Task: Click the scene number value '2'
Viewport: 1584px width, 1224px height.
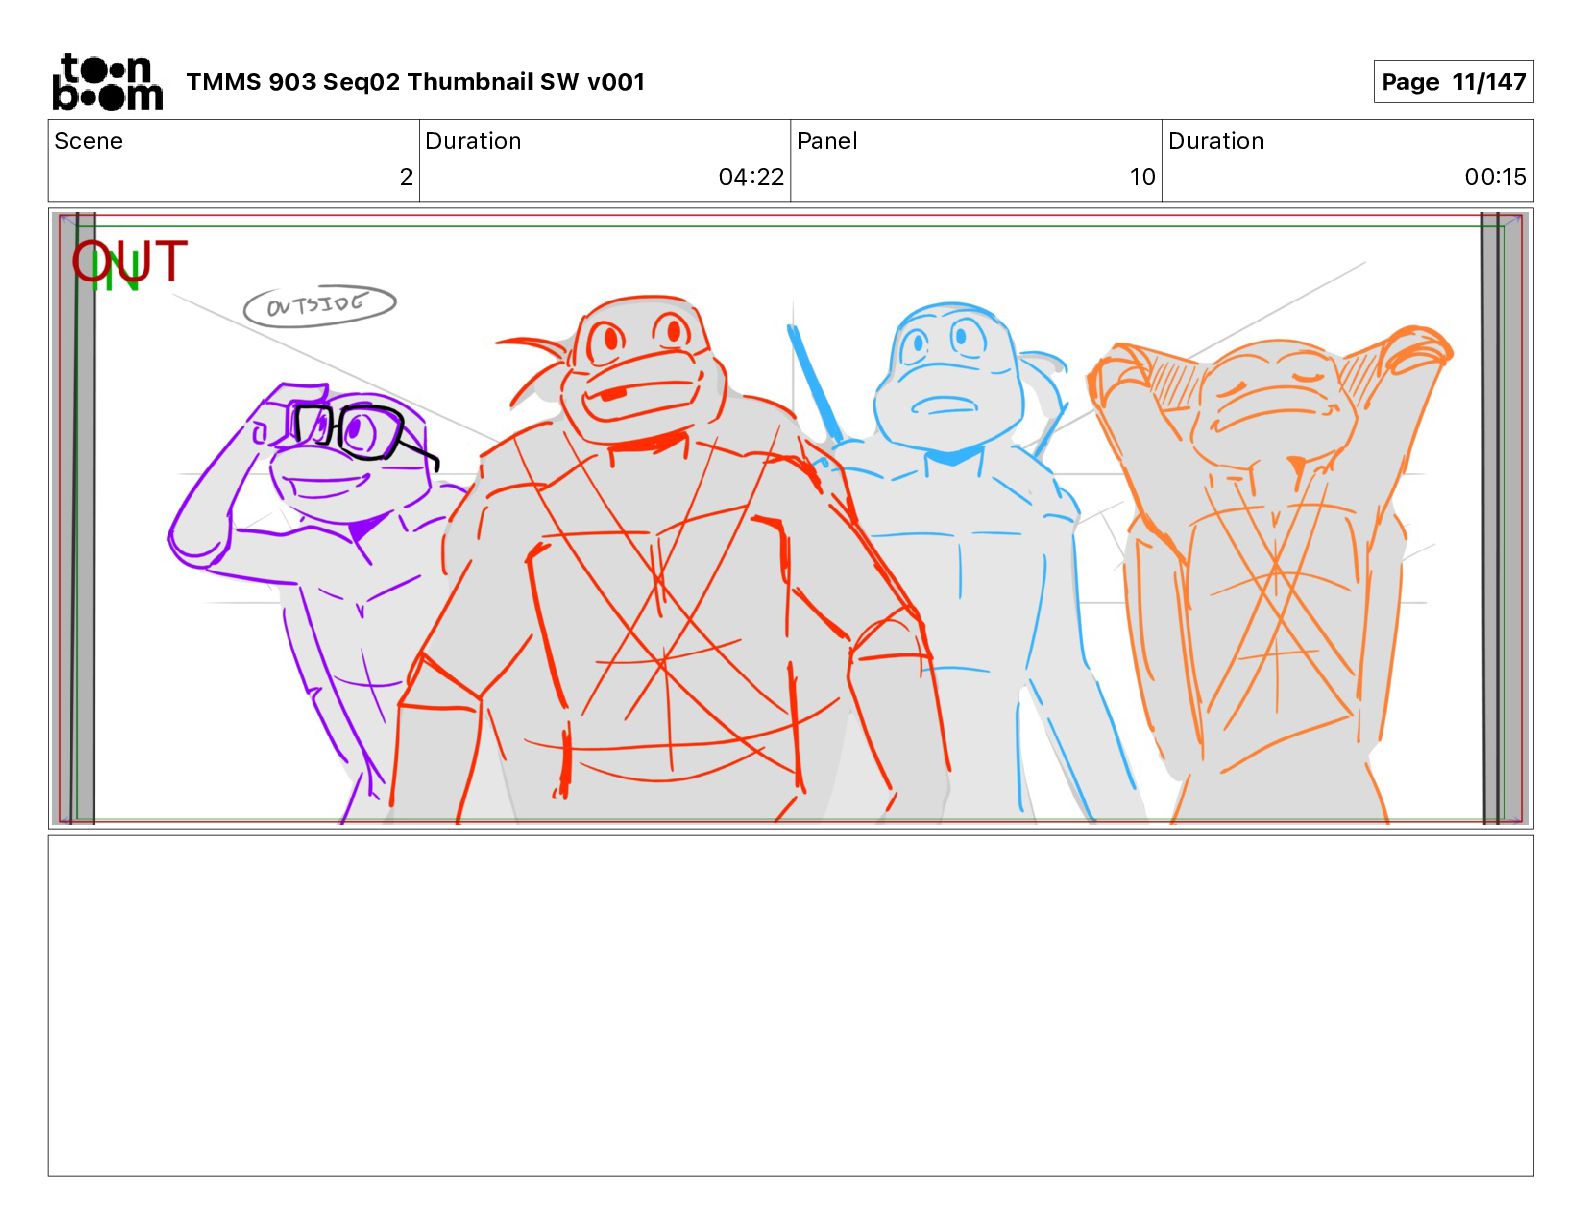Action: click(x=406, y=177)
